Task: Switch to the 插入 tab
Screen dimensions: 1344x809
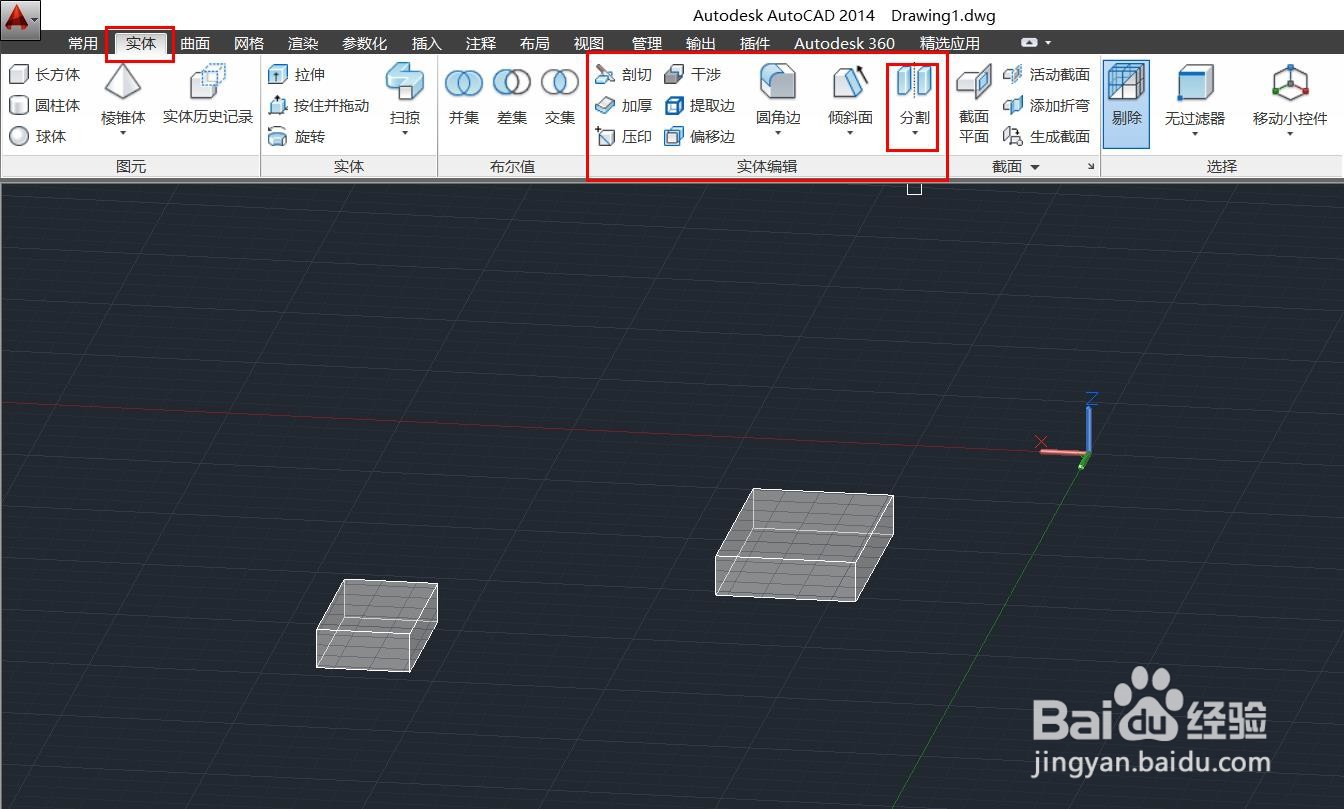Action: point(427,44)
